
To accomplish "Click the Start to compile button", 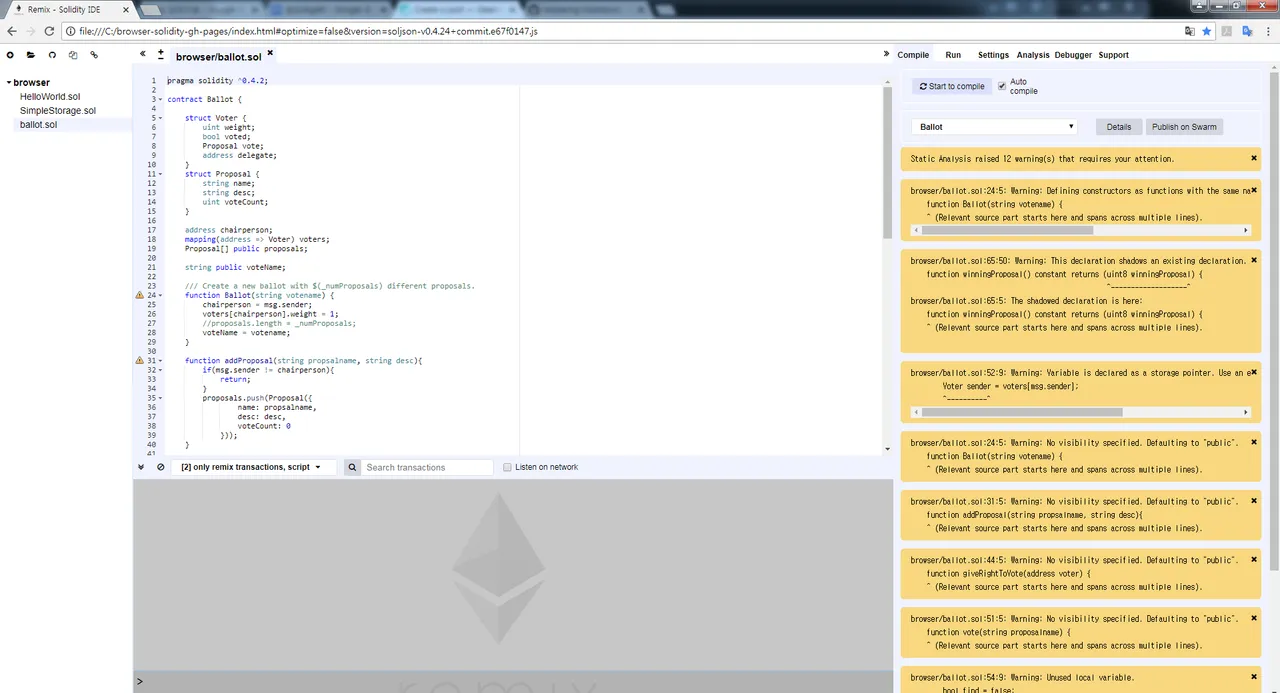I will point(952,87).
